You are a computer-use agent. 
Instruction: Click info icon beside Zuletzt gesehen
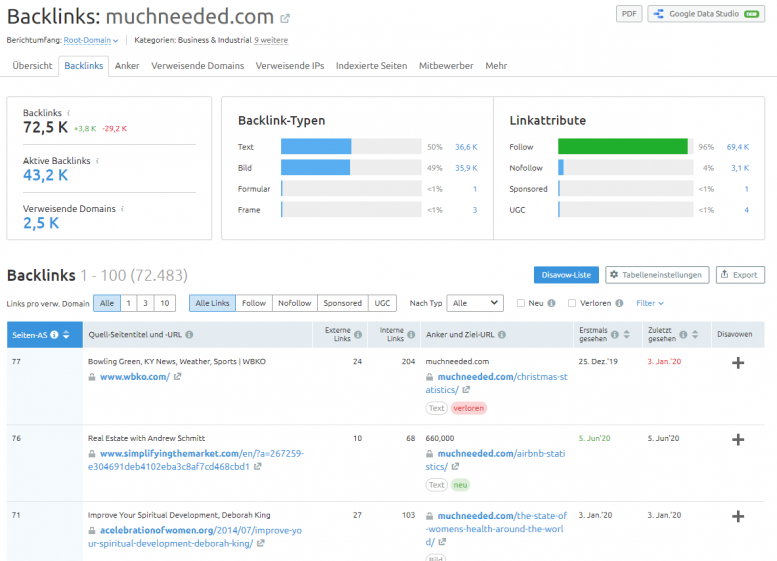tap(683, 335)
